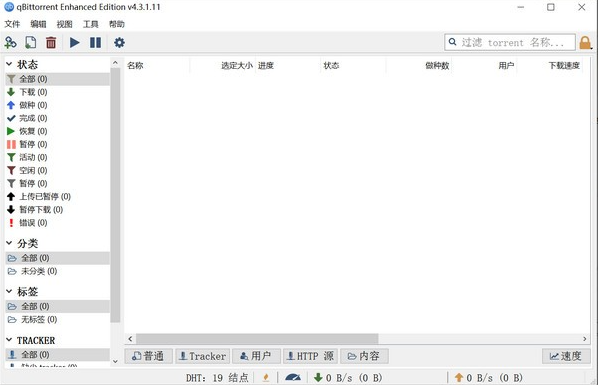Click the 速度 button
The width and height of the screenshot is (598, 385).
566,356
